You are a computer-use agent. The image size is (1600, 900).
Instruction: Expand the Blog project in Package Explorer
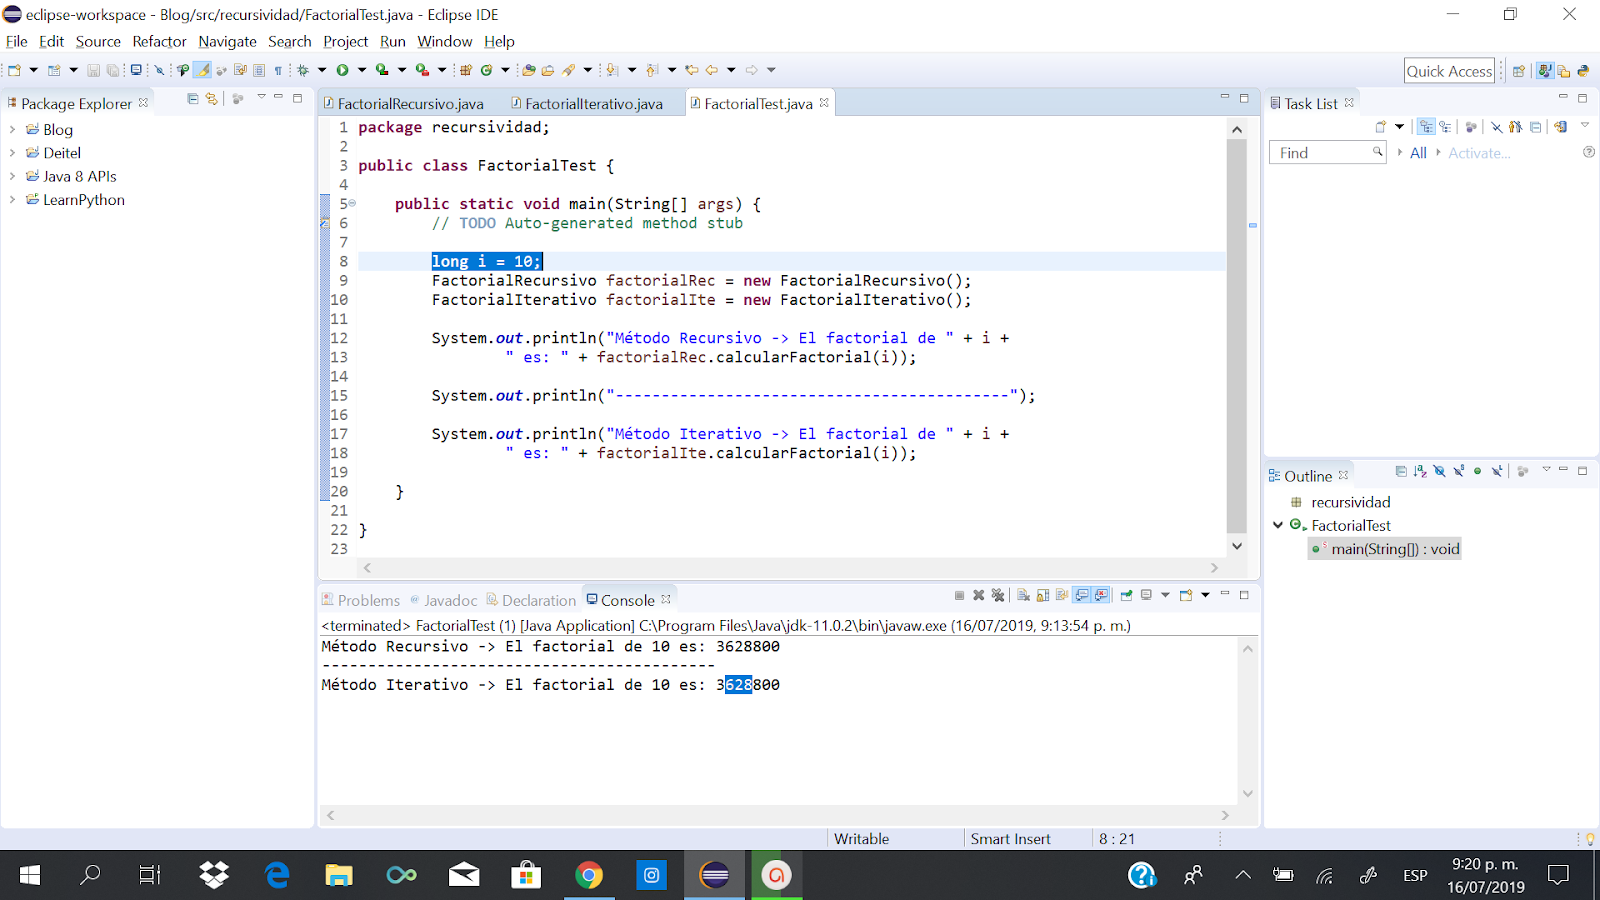tap(12, 129)
